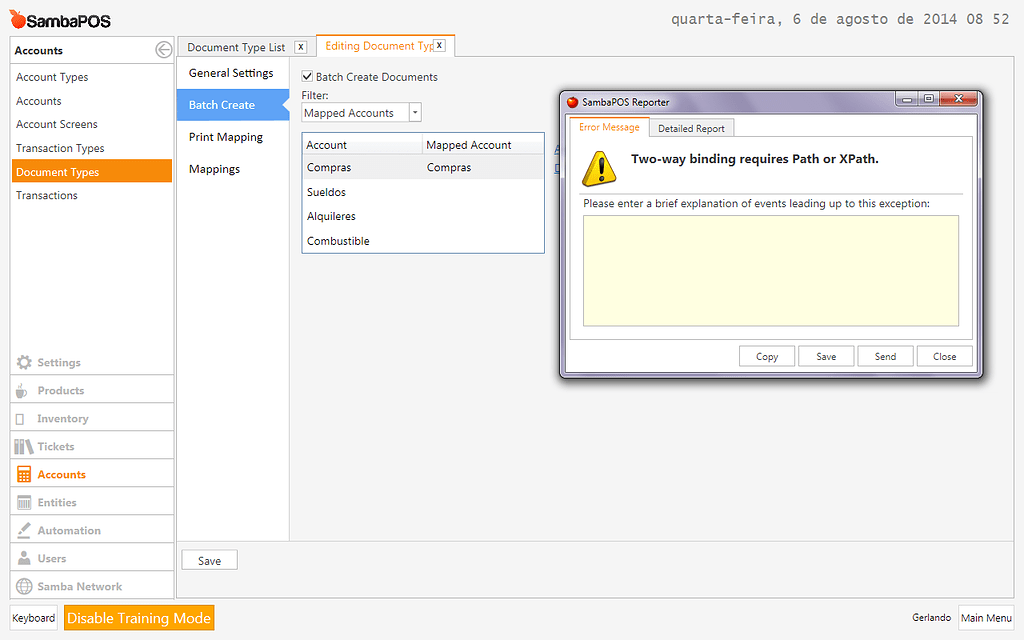Click the Save button
Image resolution: width=1024 pixels, height=640 pixels.
pos(209,560)
